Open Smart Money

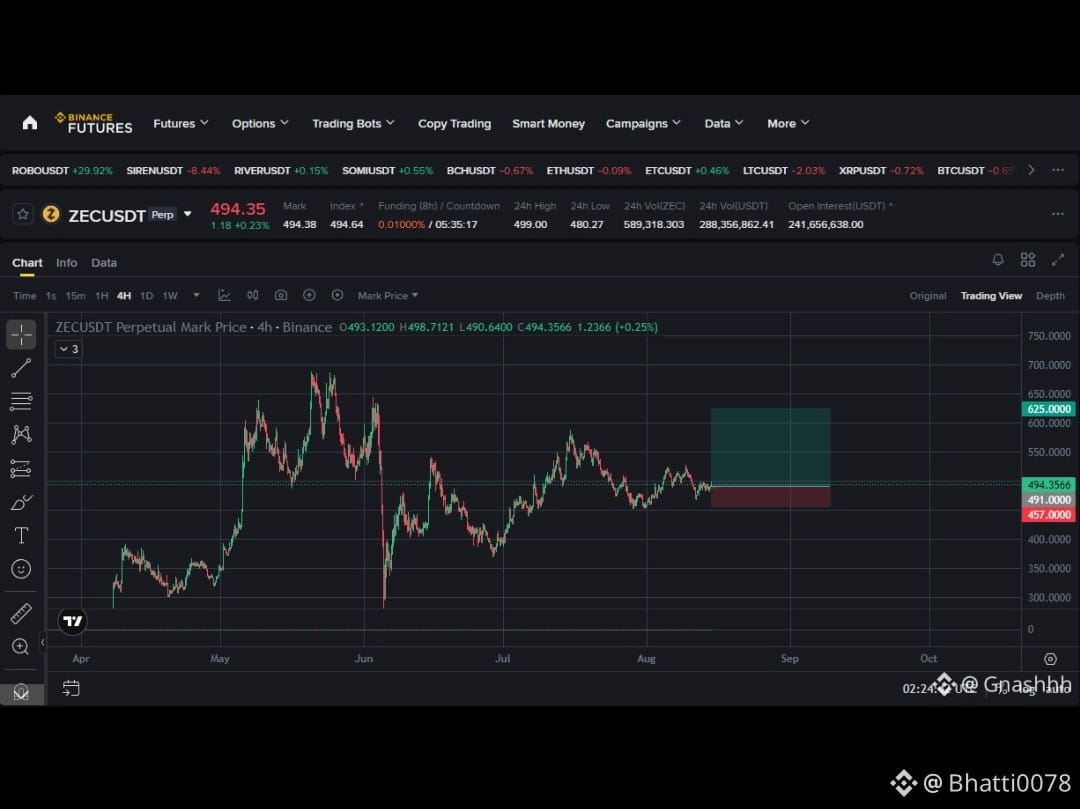coord(548,124)
